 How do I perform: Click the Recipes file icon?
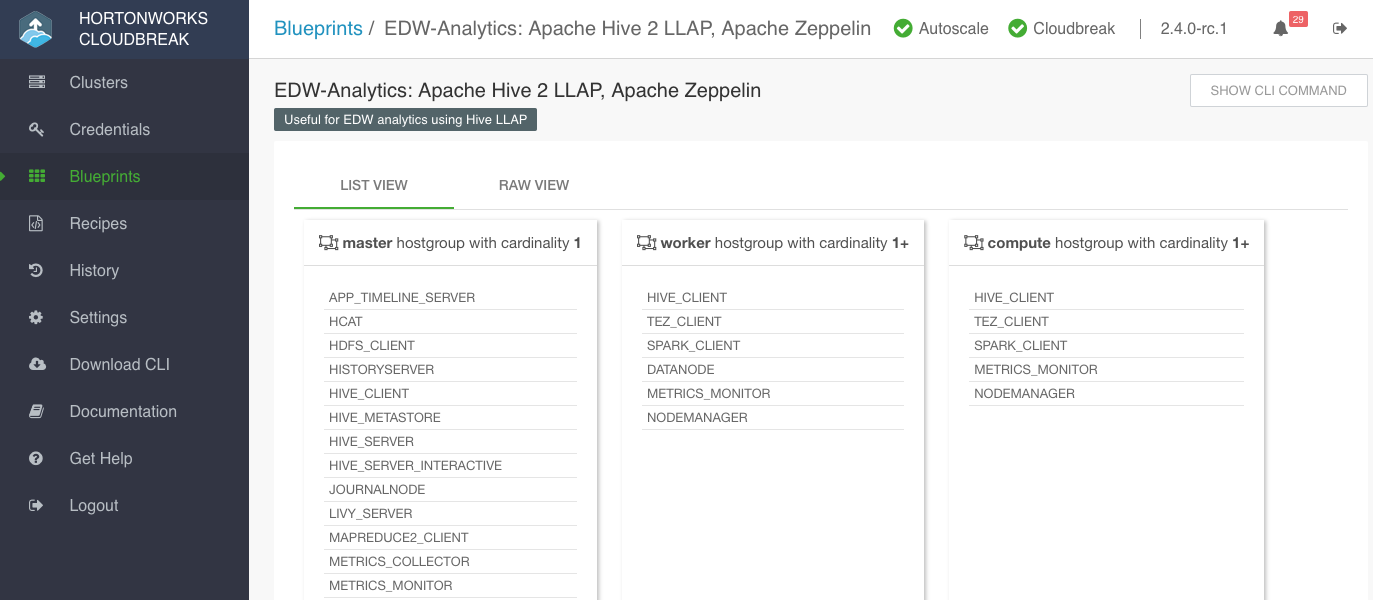37,223
